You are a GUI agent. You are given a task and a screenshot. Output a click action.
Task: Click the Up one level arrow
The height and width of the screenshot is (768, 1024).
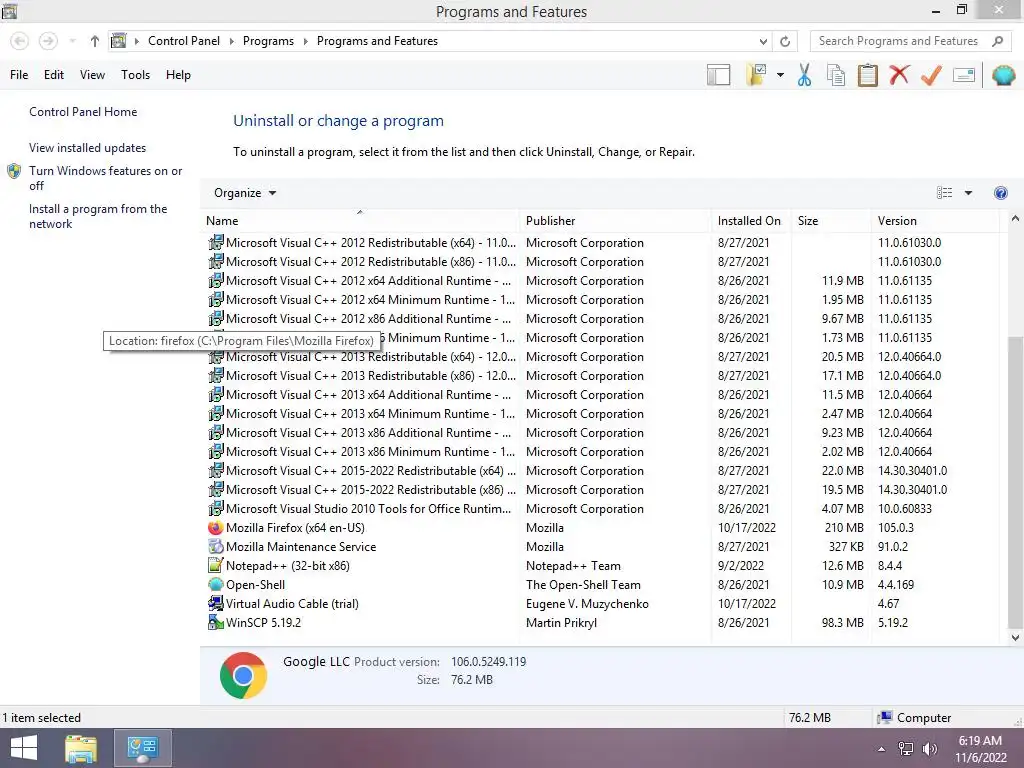[x=95, y=41]
